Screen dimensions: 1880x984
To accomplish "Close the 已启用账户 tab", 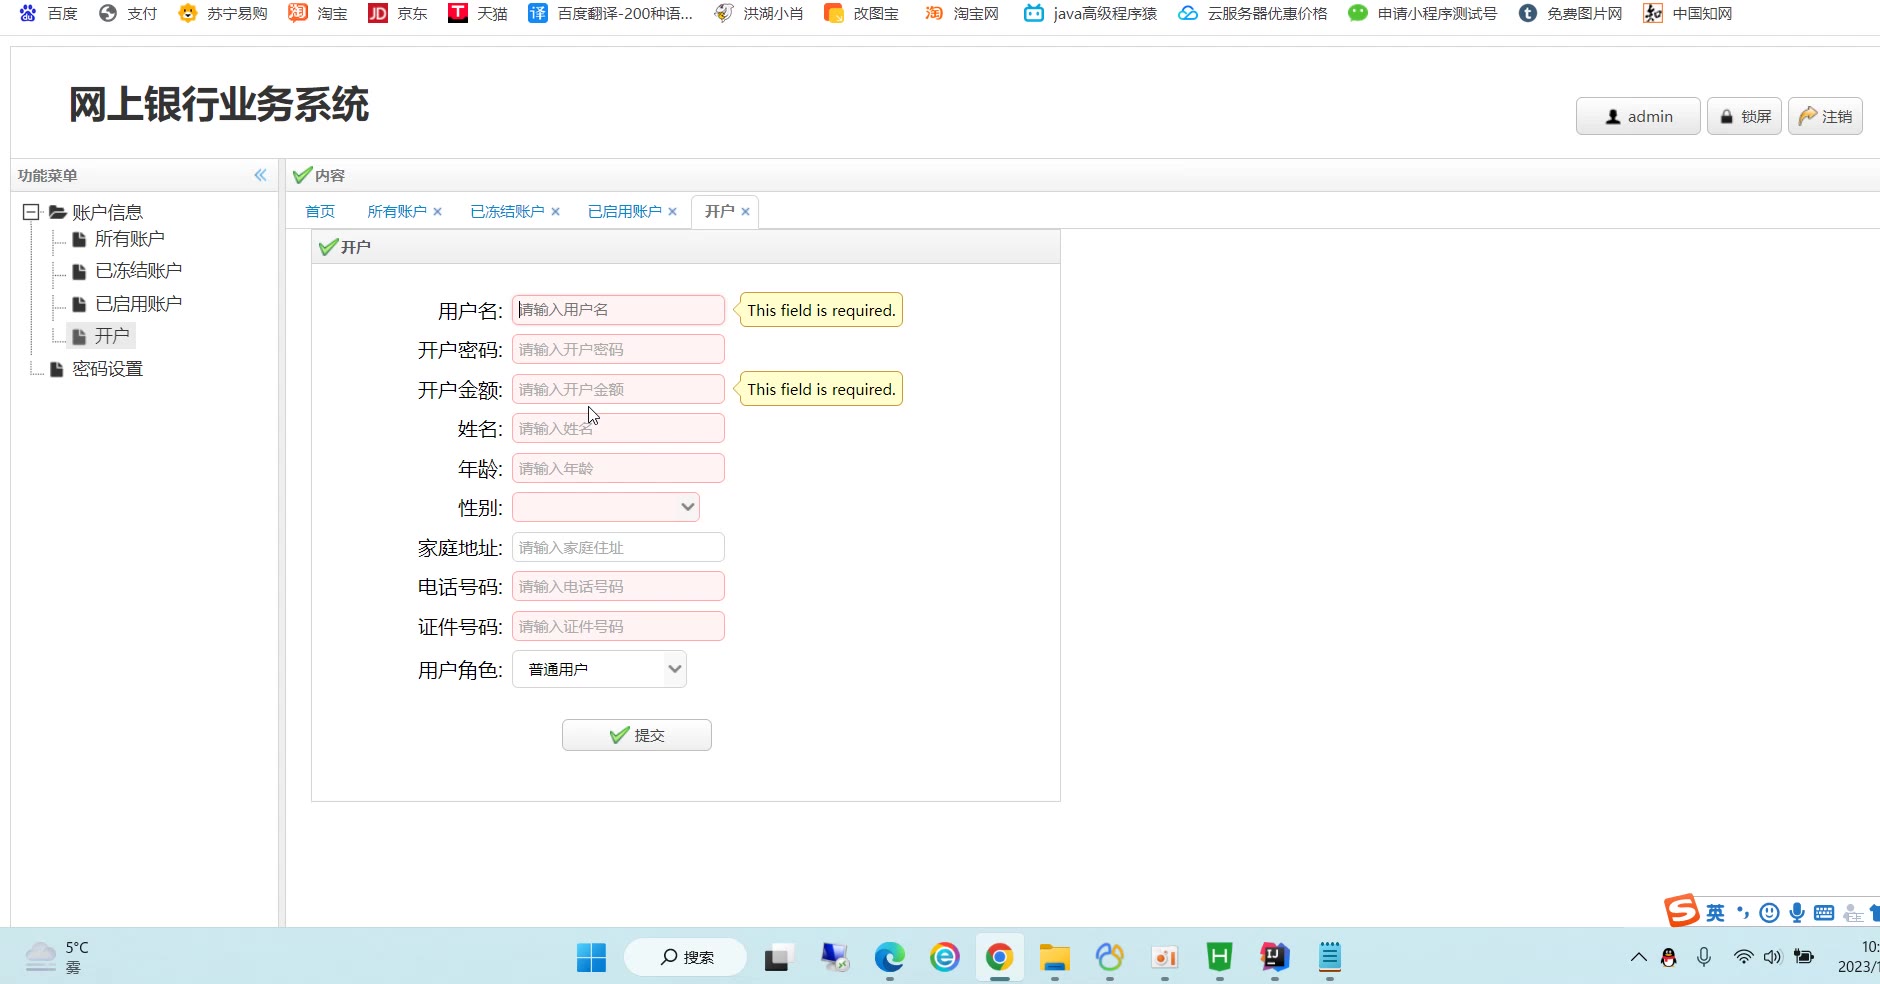I will tap(672, 212).
